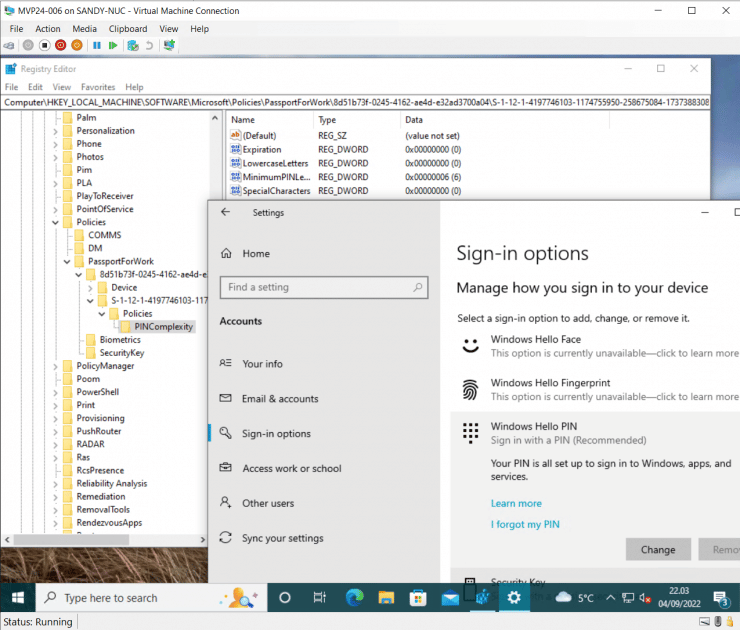The image size is (740, 630).
Task: Select the Biometrics registry key
Action: 120,340
